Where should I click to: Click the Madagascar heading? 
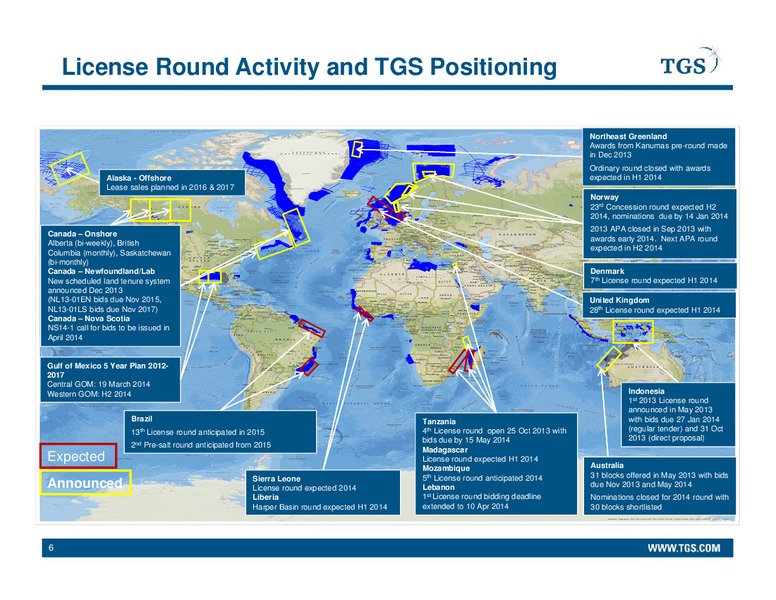tap(445, 450)
